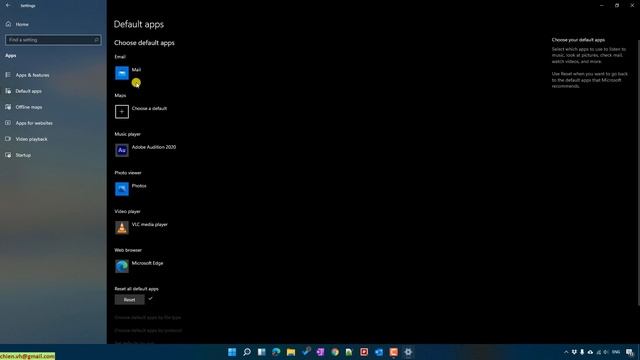
Task: Open the blue pen app taskbar icon
Action: [305, 352]
